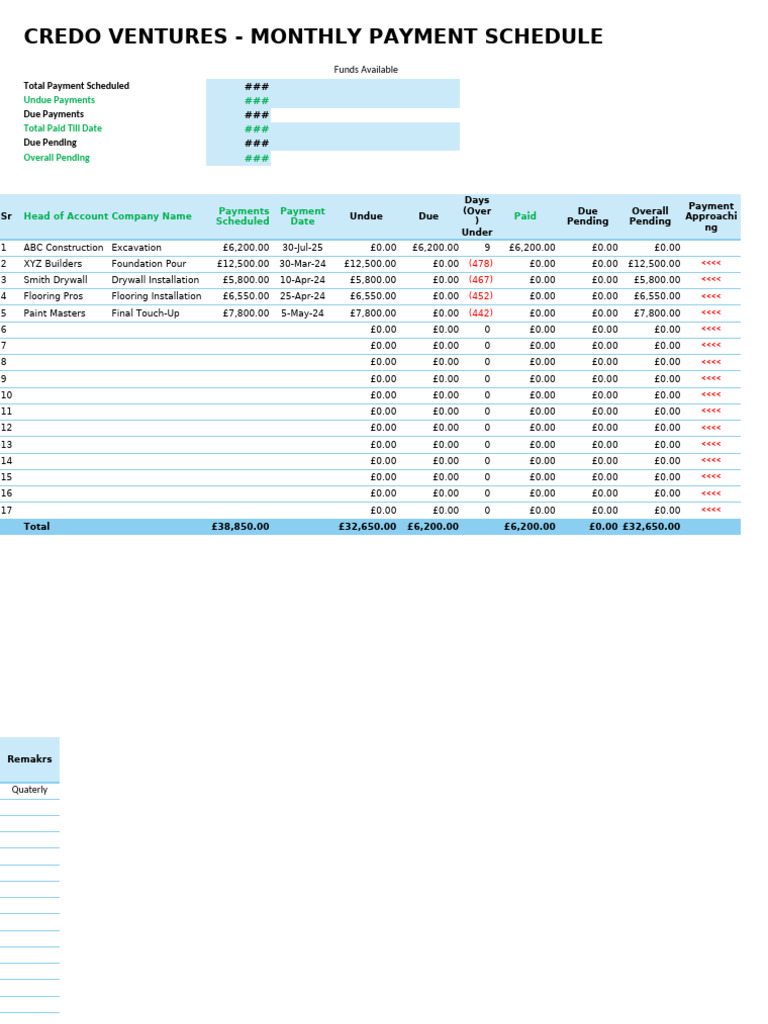Click the Paid column header
This screenshot has height=1024, width=768.
click(x=525, y=216)
